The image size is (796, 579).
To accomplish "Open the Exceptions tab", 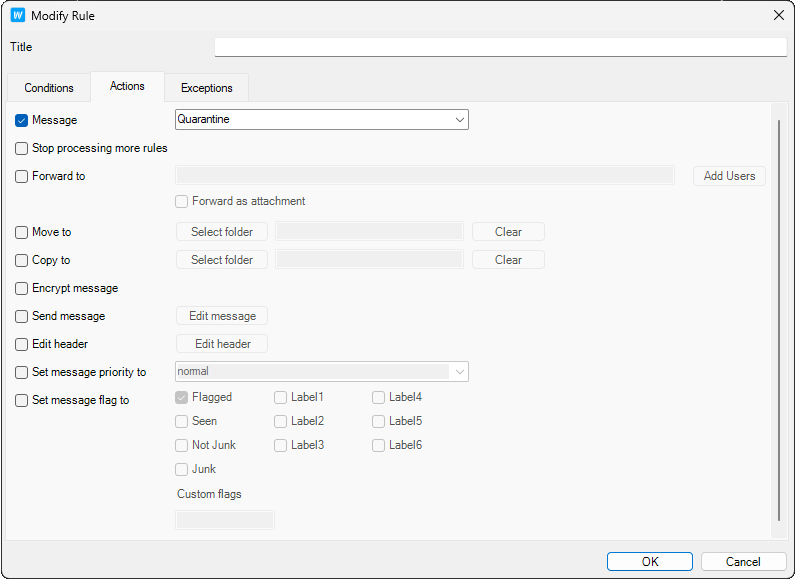I will click(x=207, y=88).
